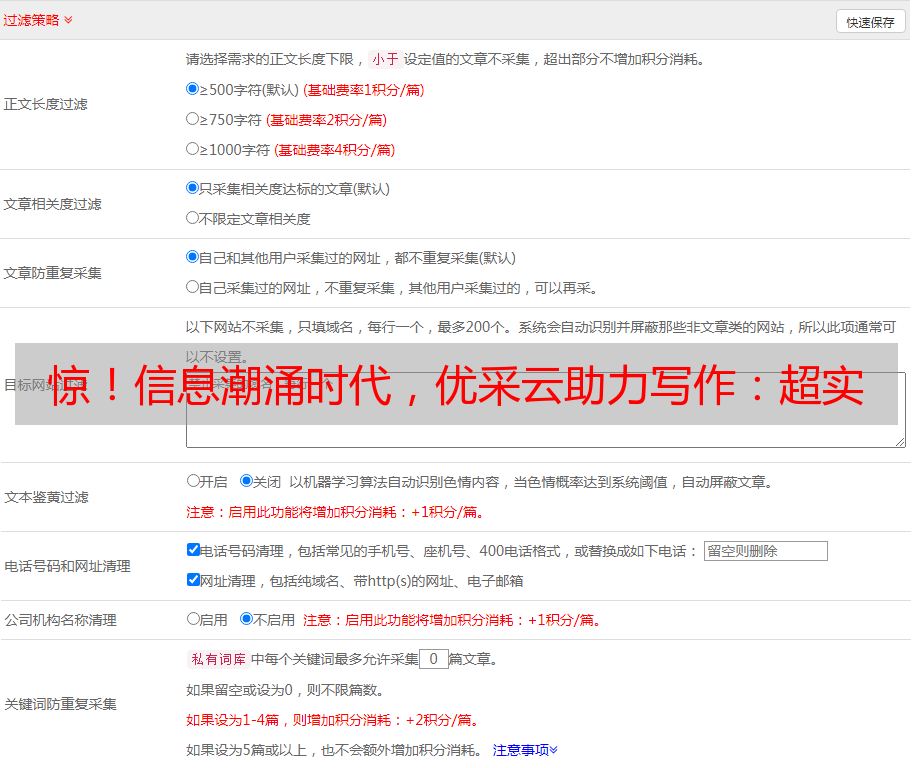Screen dimensions: 912x768
Task: Choose 不限定文章相关度 option
Action: [193, 218]
